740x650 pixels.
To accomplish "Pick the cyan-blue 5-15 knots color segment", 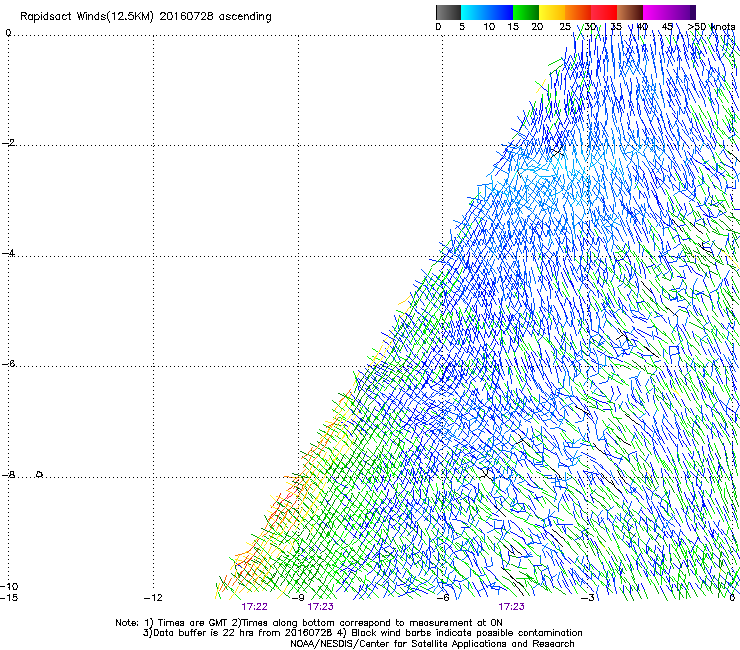I will point(487,12).
